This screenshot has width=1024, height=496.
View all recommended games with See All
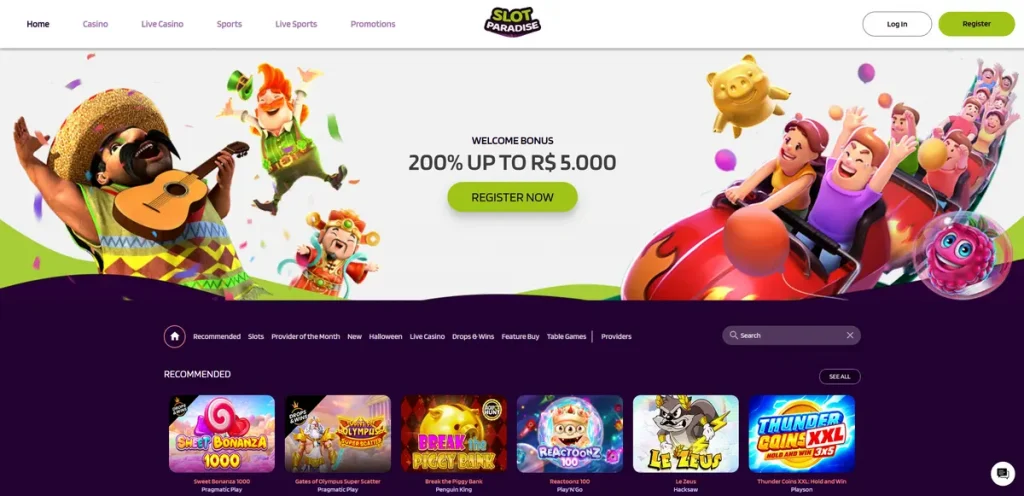point(840,377)
